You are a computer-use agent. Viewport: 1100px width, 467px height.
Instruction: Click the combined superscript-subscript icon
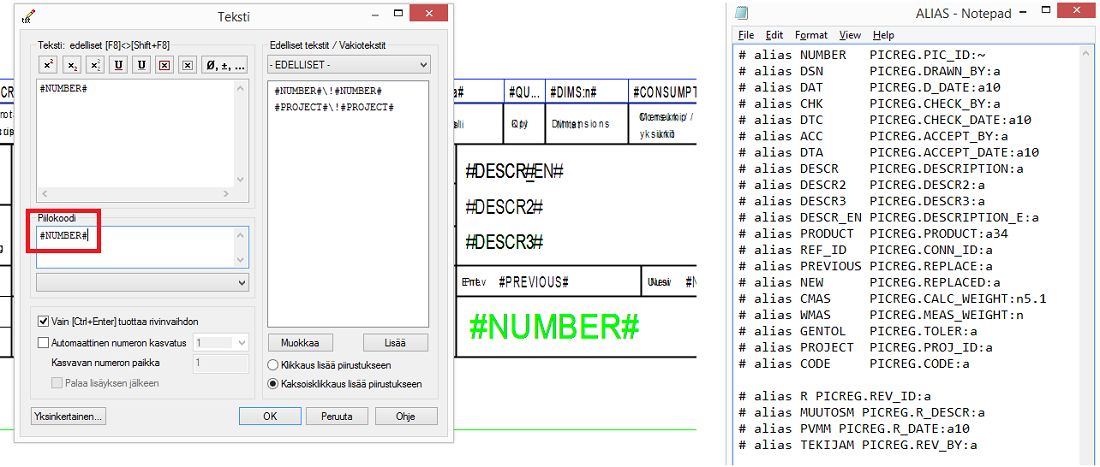click(95, 65)
